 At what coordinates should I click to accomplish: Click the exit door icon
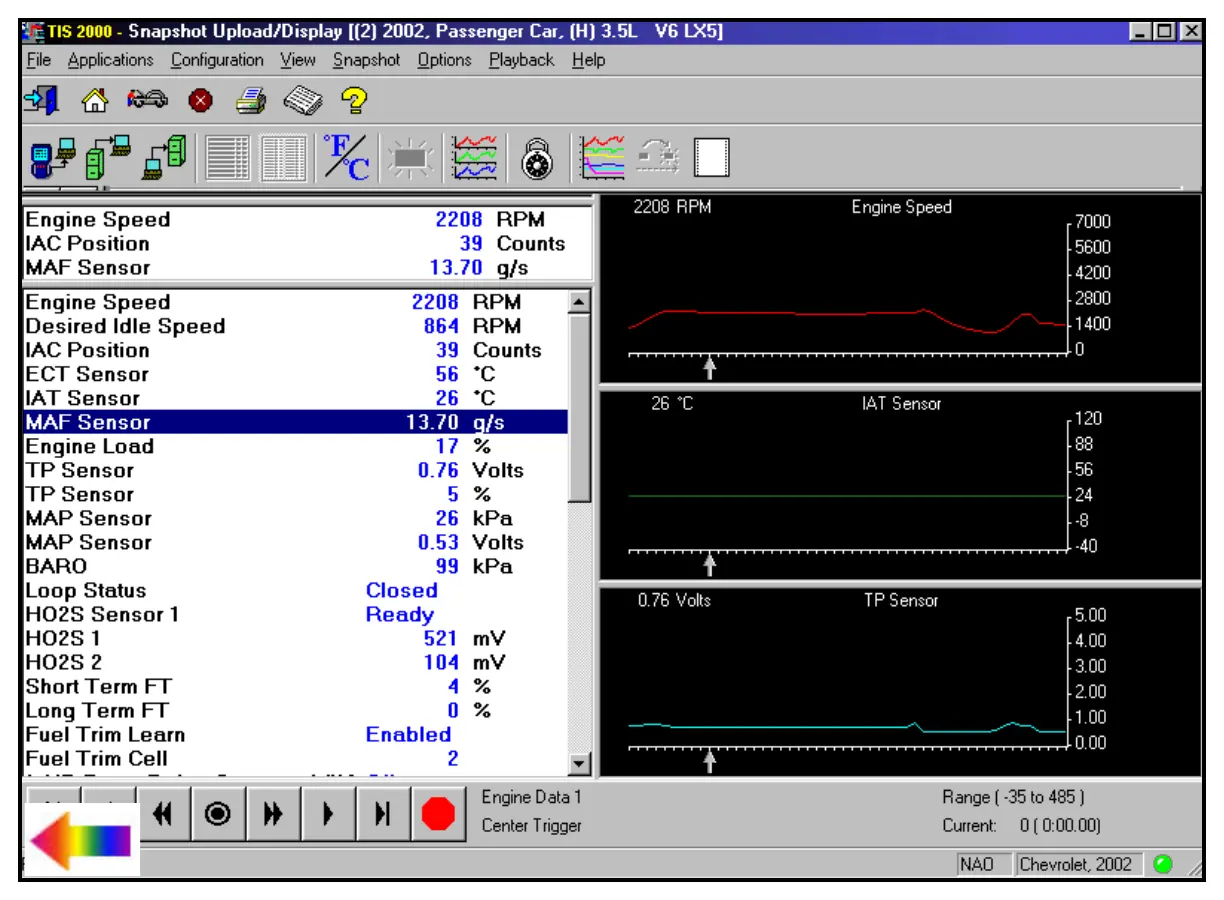pyautogui.click(x=42, y=100)
